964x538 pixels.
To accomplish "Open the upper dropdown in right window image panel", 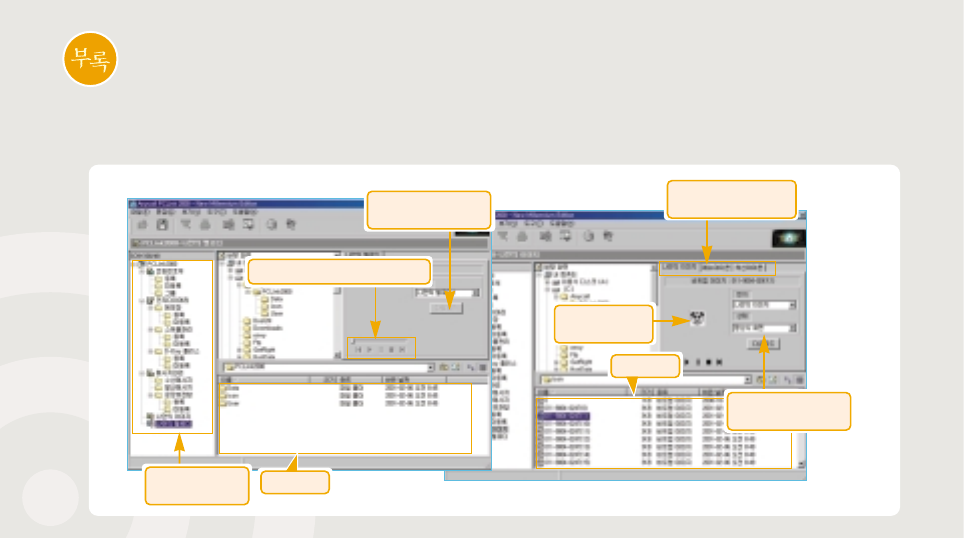I will pyautogui.click(x=792, y=305).
